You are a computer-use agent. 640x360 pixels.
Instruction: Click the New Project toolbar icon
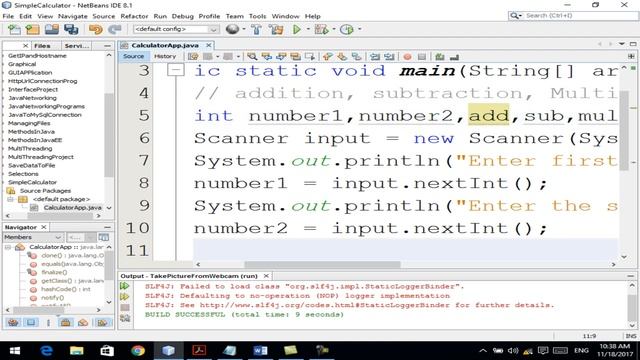[33, 29]
